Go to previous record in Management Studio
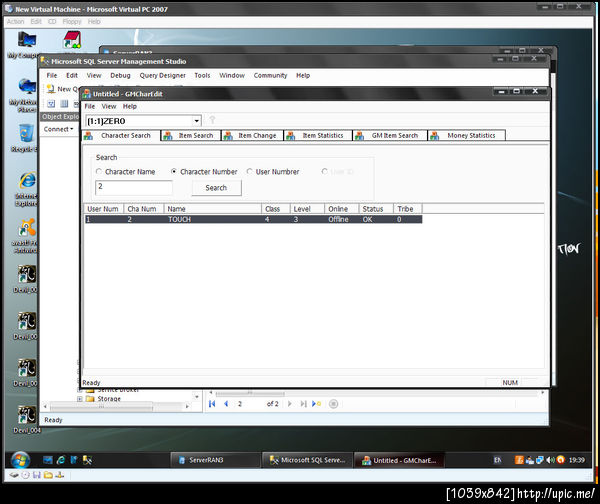The image size is (600, 504). [x=226, y=404]
